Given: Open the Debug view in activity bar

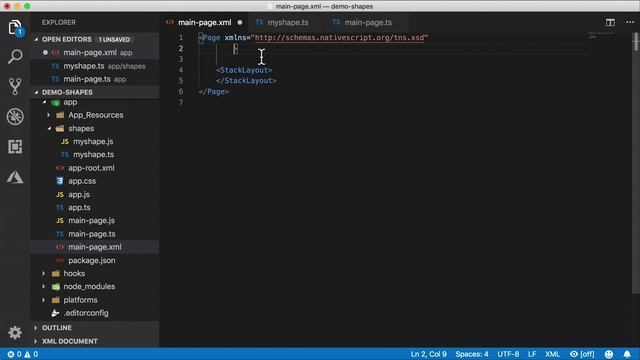Looking at the screenshot, I should (x=15, y=117).
